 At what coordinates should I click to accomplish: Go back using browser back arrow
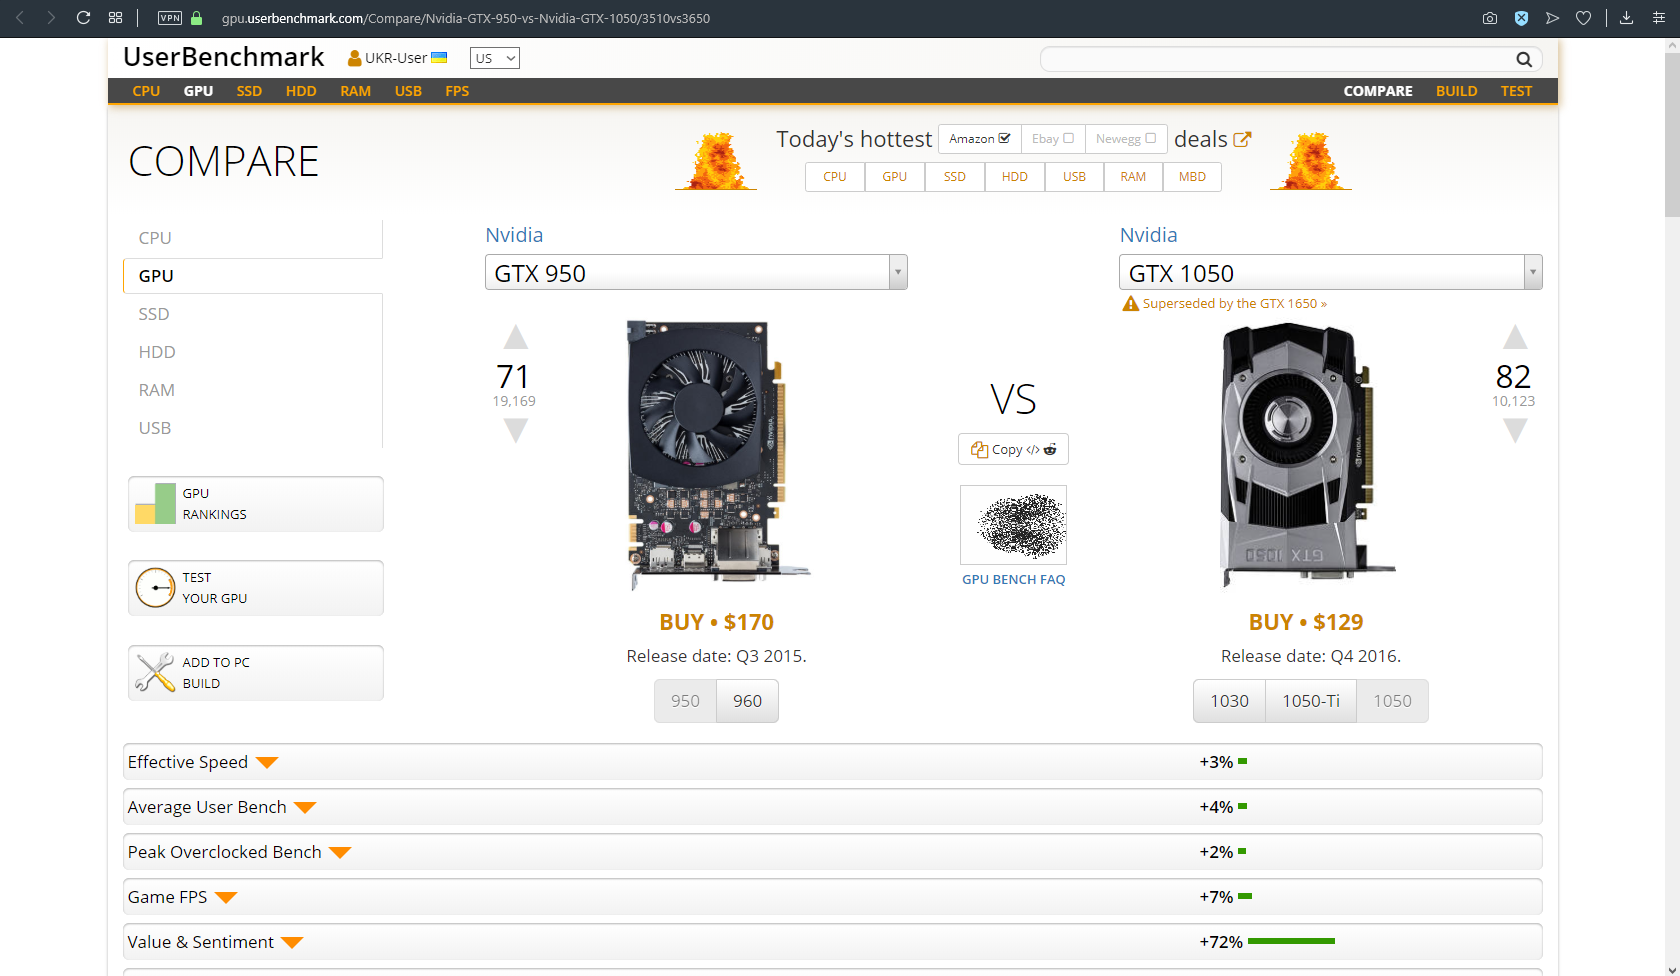(20, 18)
